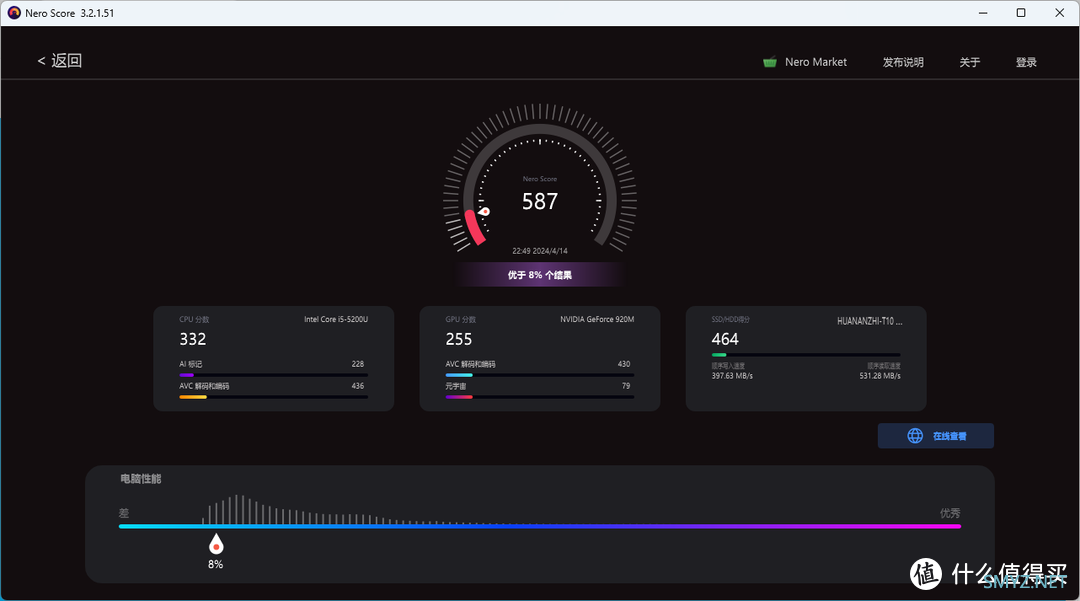Click the green Nero Market basket icon

pyautogui.click(x=770, y=62)
